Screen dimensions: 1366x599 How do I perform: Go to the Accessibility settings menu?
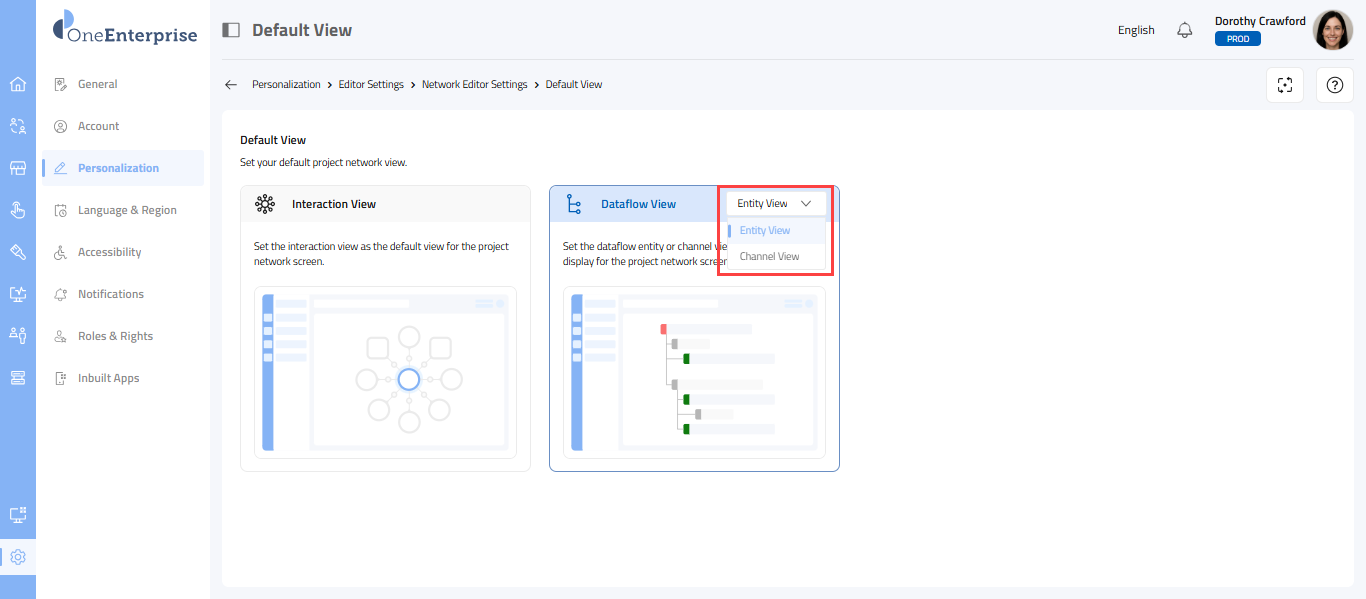click(109, 252)
